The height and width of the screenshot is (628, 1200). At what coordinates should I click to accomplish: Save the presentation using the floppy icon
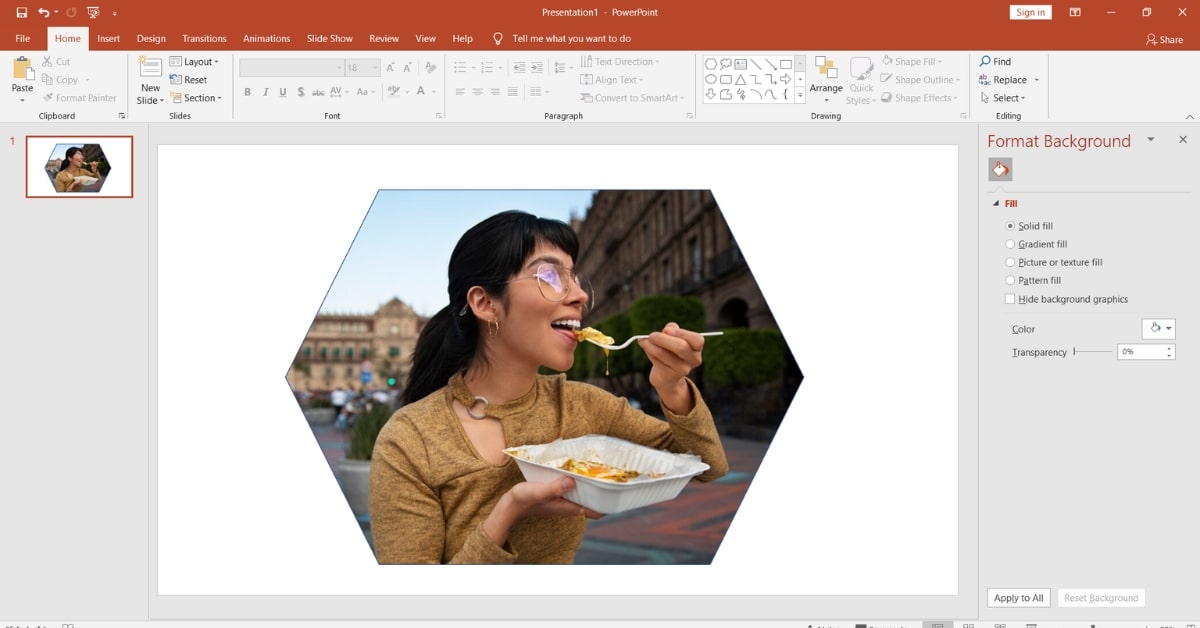point(22,12)
